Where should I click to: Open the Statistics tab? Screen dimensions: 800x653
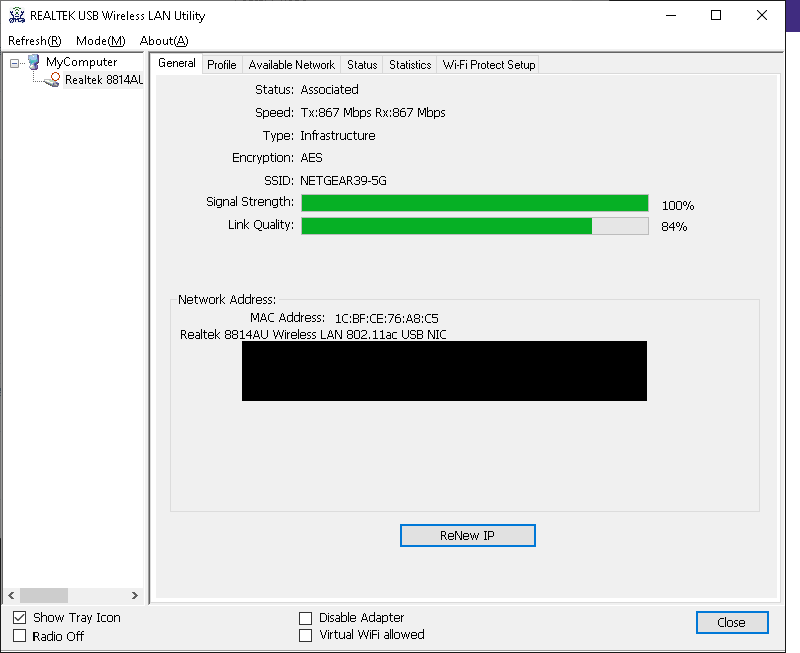[410, 65]
